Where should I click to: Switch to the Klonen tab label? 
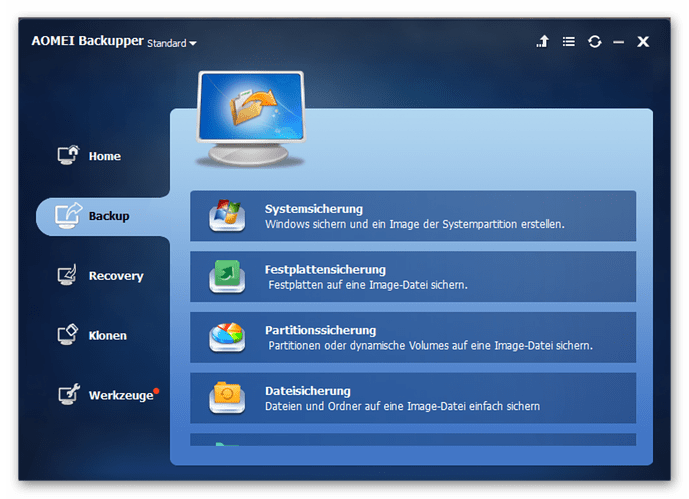point(108,336)
